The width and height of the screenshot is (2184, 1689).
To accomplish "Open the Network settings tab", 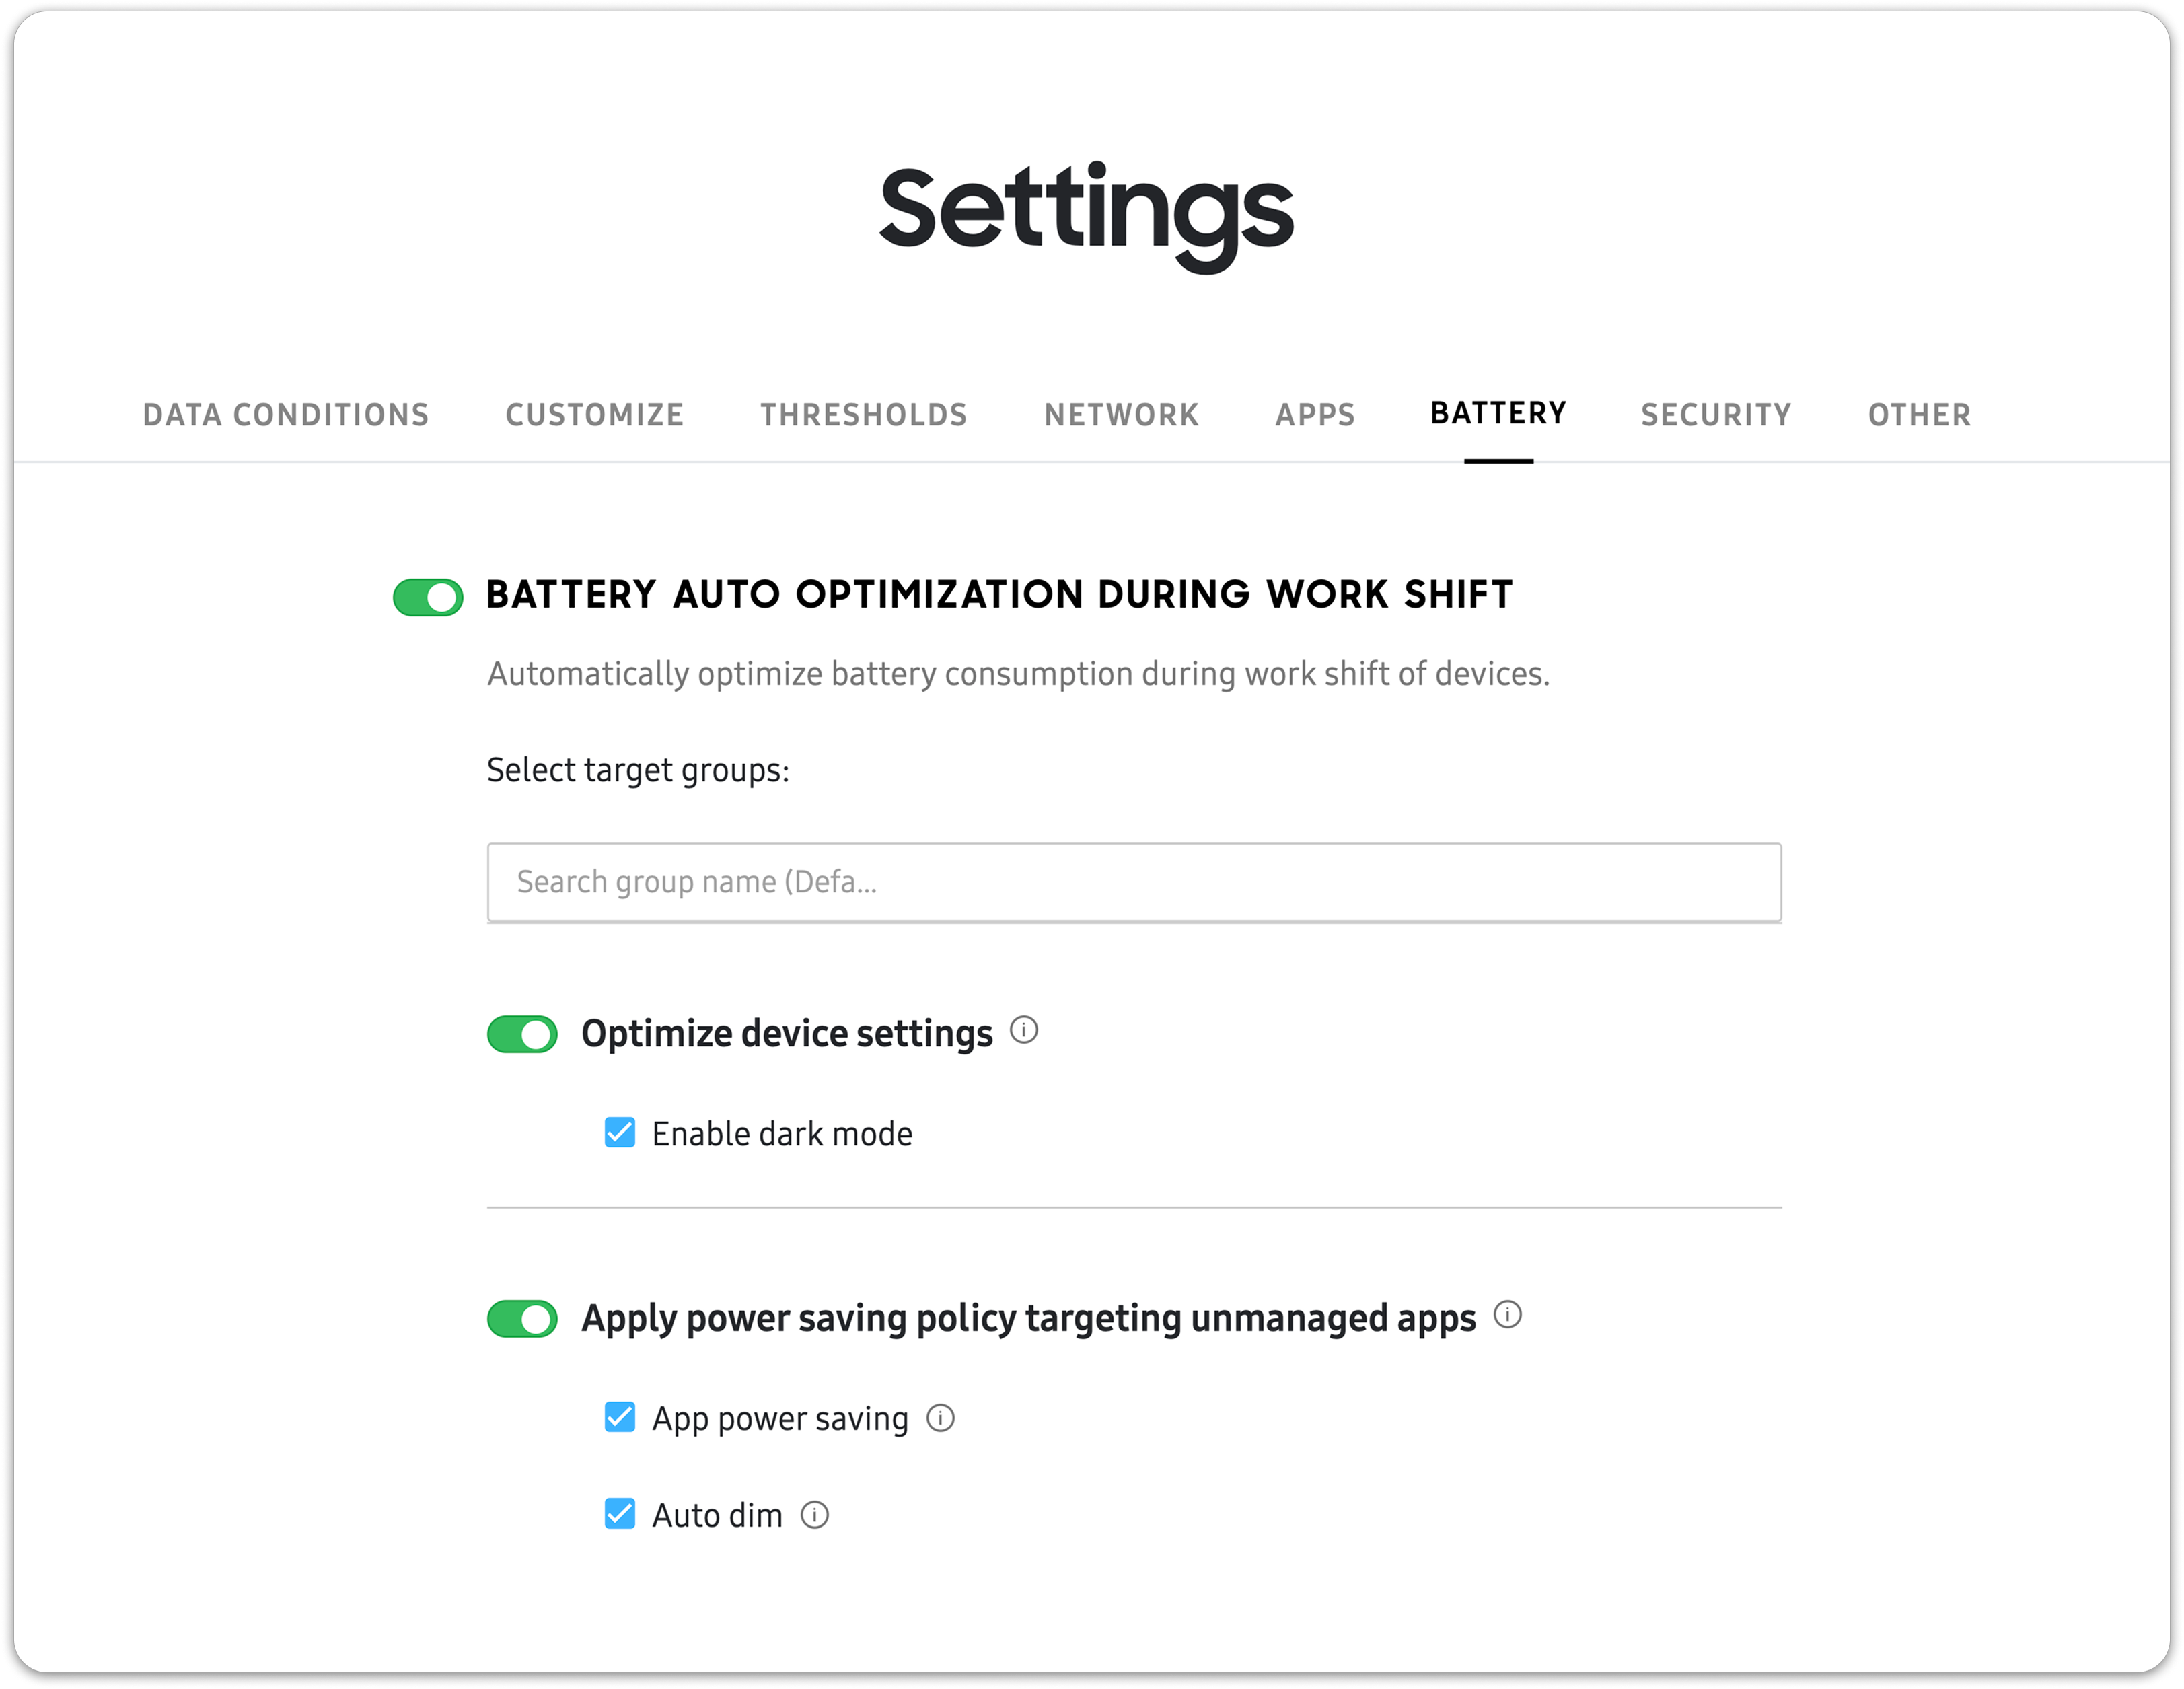I will coord(1121,414).
